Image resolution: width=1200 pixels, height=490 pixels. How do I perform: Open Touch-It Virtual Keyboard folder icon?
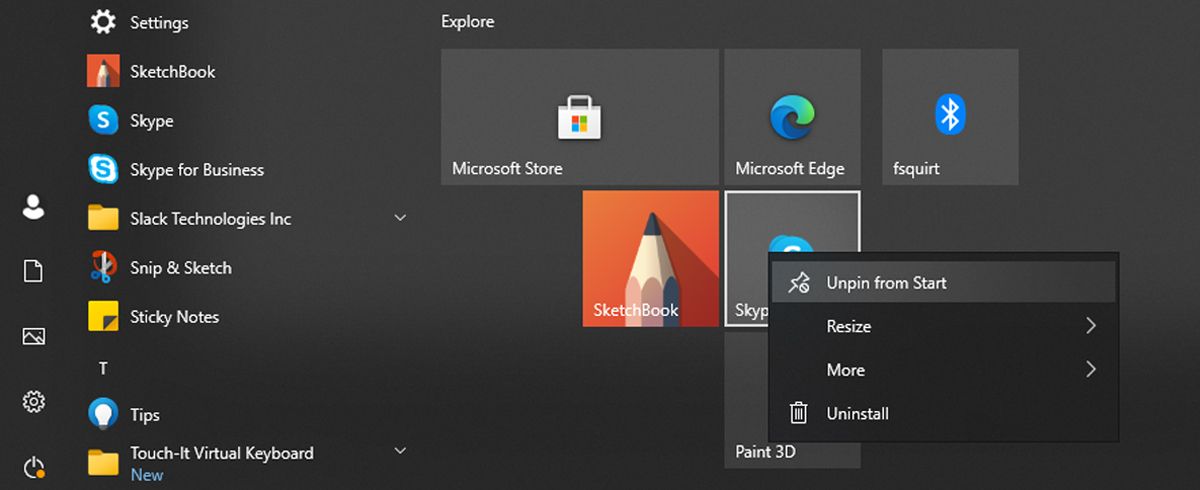point(103,462)
